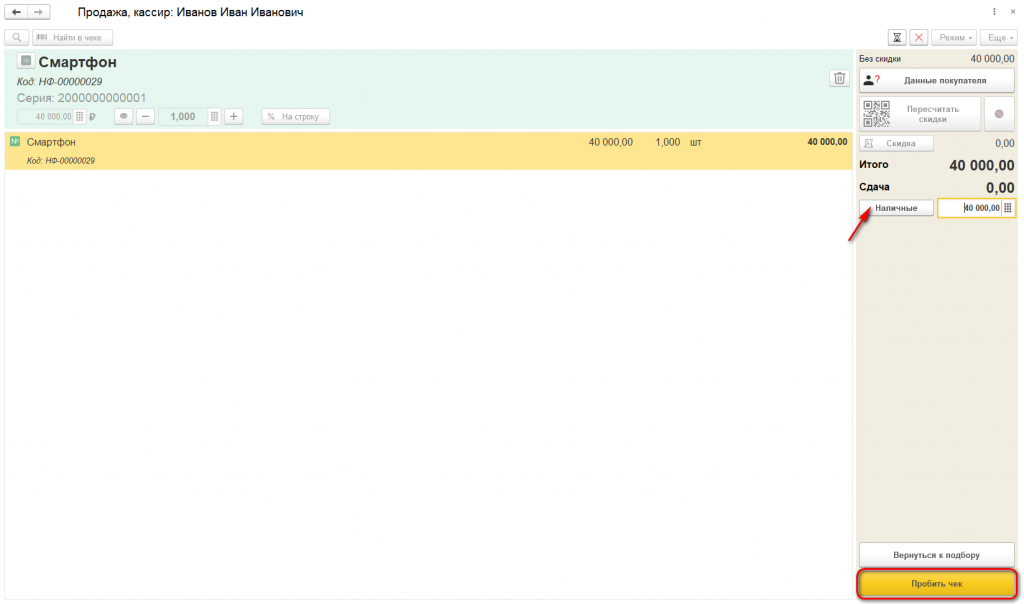Delete the Смартфон line with trash icon

[x=839, y=78]
